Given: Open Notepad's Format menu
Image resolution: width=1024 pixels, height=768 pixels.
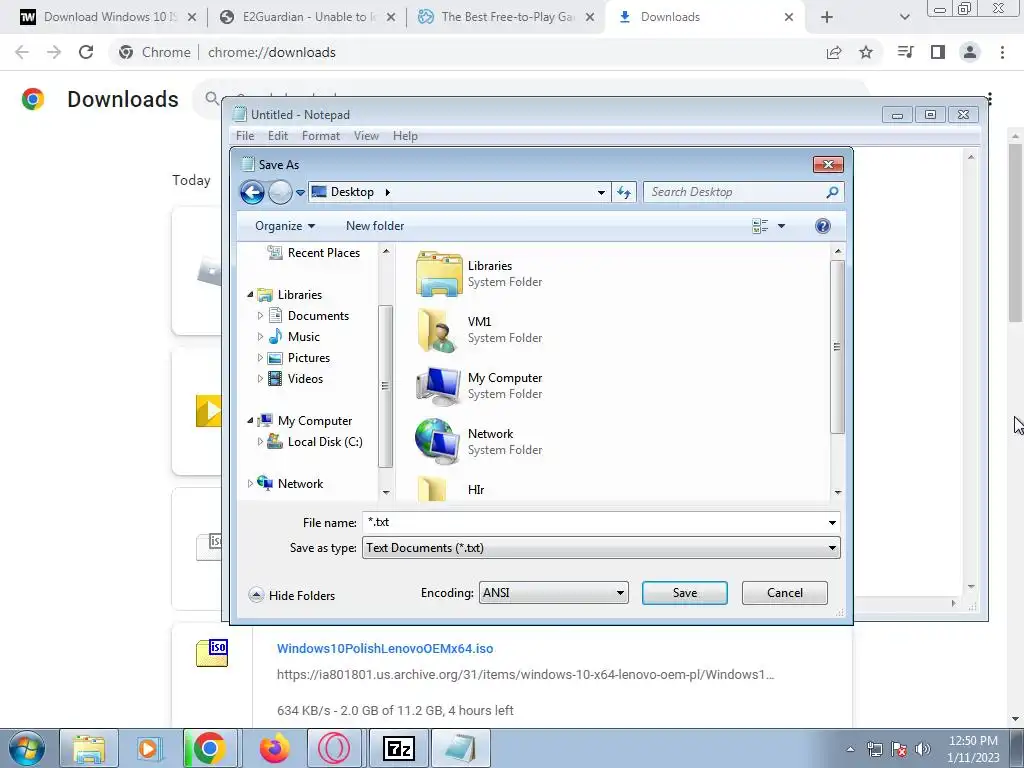Looking at the screenshot, I should coord(321,136).
